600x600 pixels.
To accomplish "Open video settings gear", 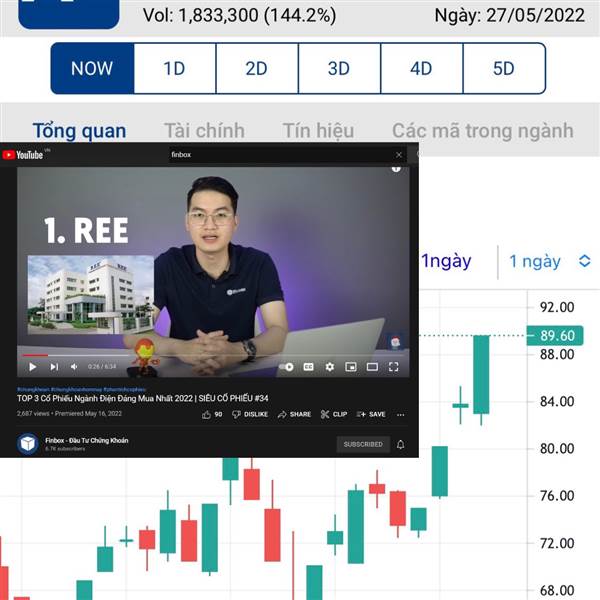I will [329, 367].
